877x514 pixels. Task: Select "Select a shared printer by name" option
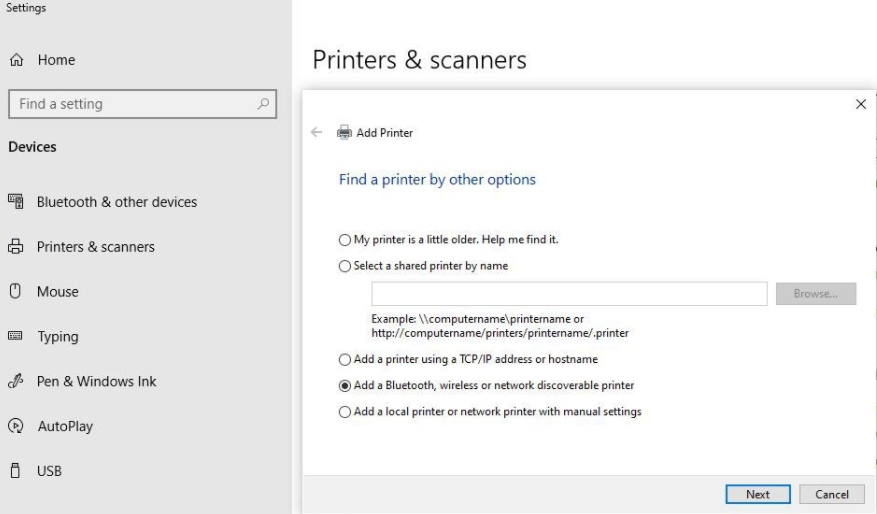pyautogui.click(x=346, y=266)
